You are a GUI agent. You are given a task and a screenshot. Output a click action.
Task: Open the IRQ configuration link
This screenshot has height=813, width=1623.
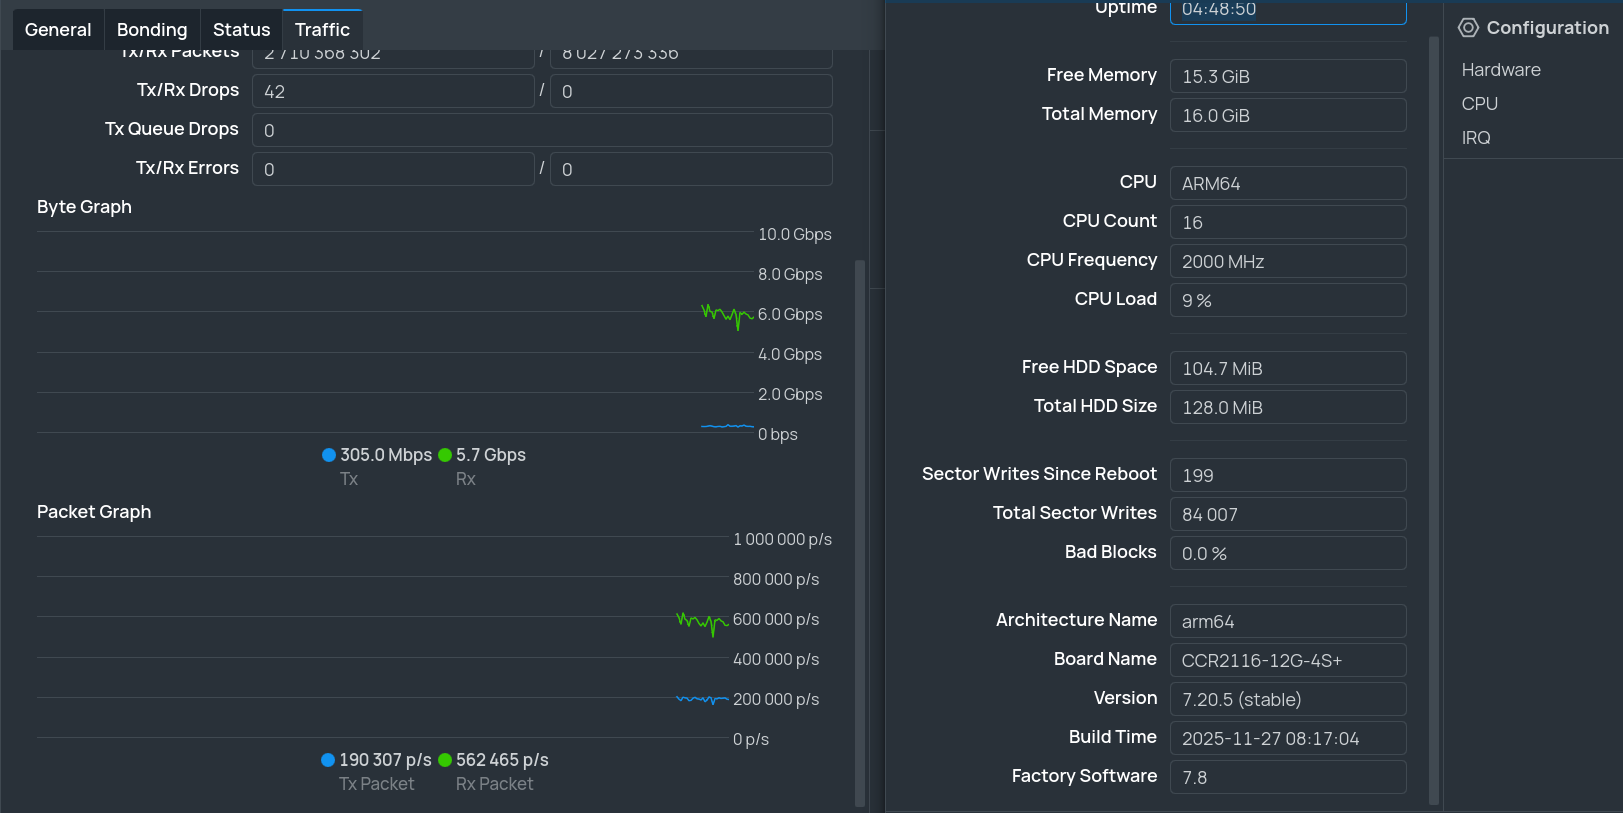(1476, 138)
